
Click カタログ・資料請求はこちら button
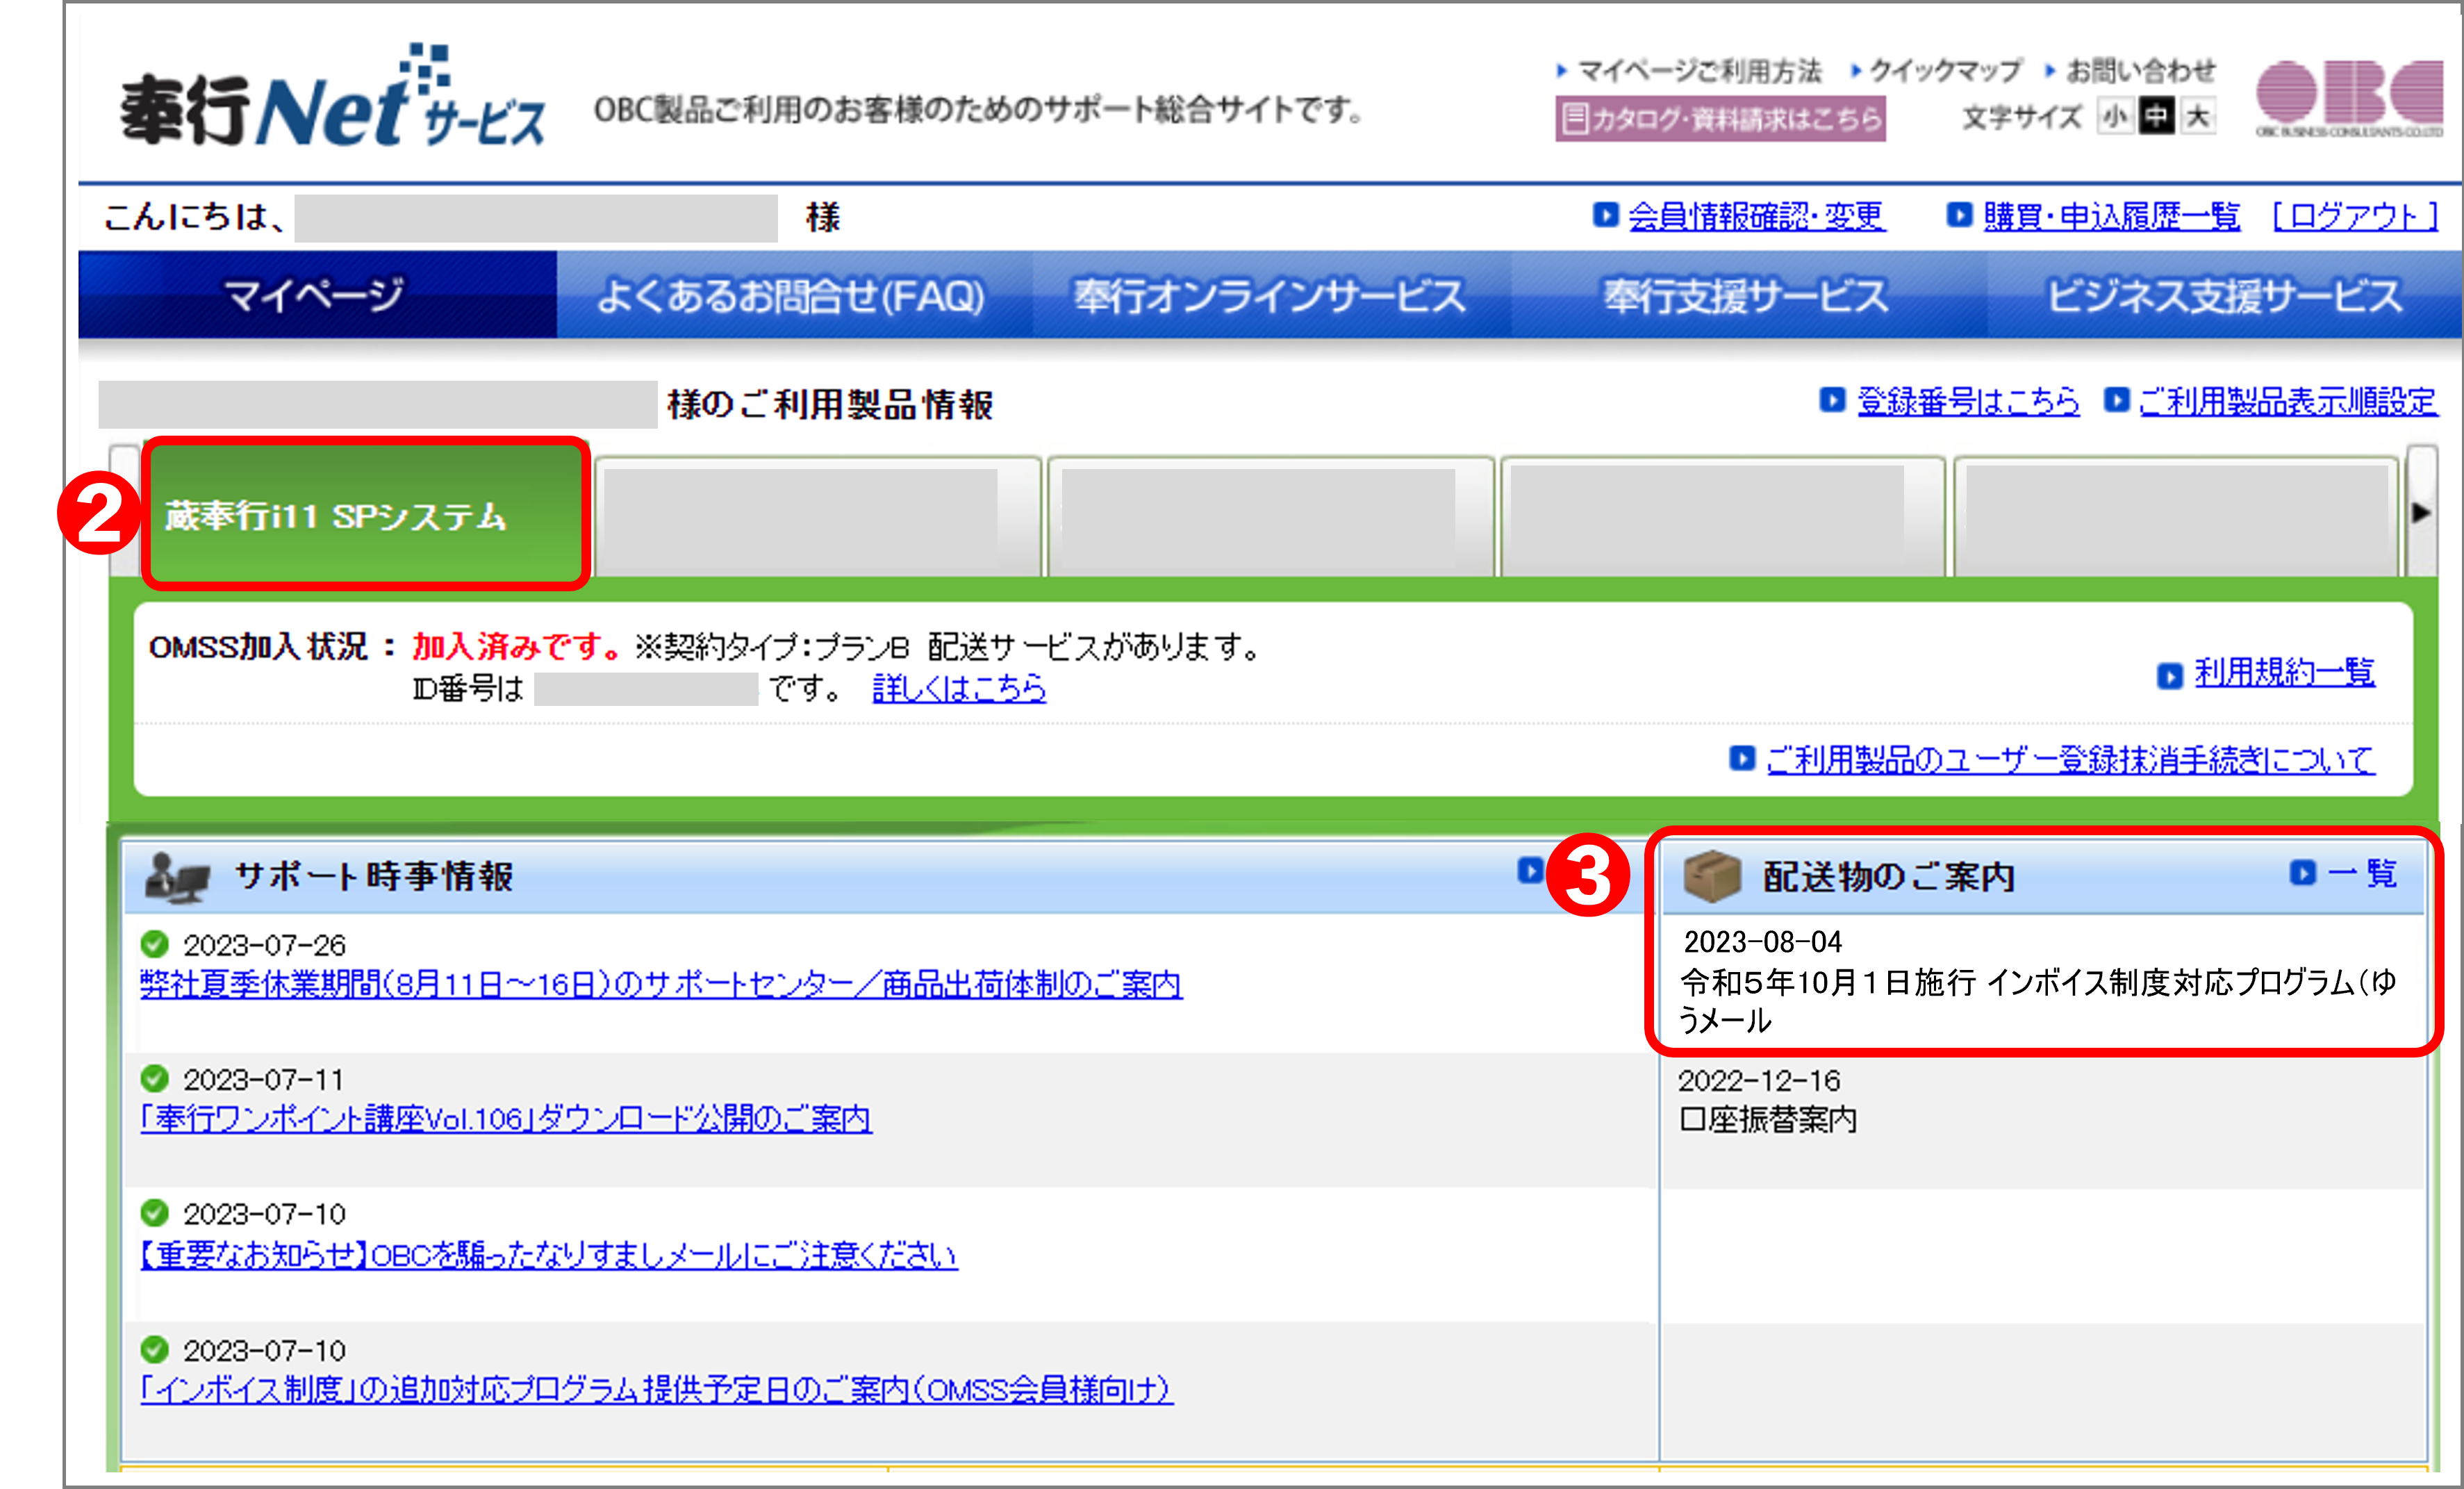coord(1720,119)
